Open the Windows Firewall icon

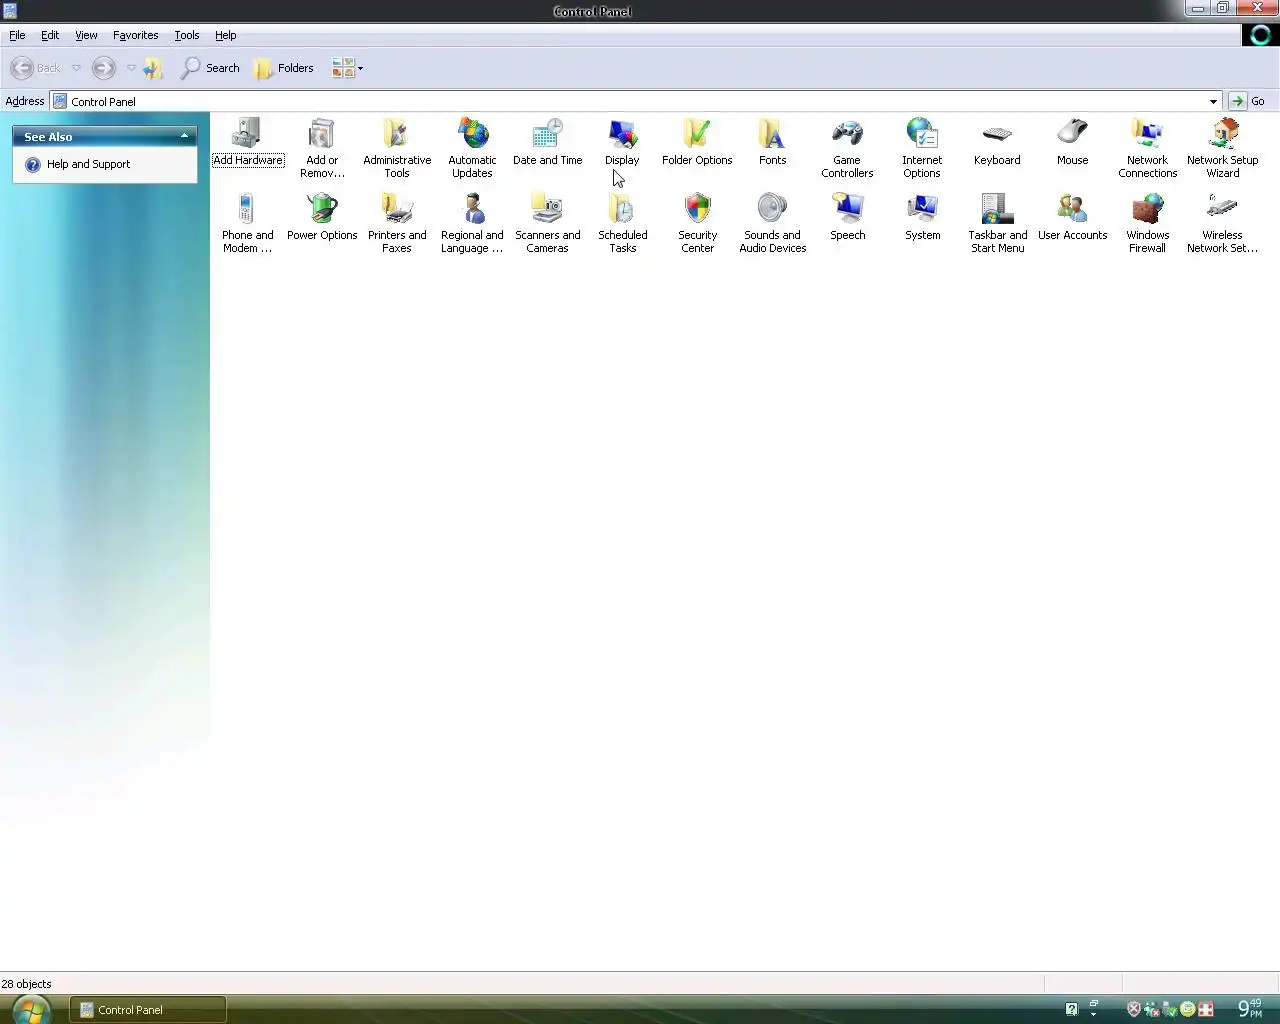(x=1147, y=208)
